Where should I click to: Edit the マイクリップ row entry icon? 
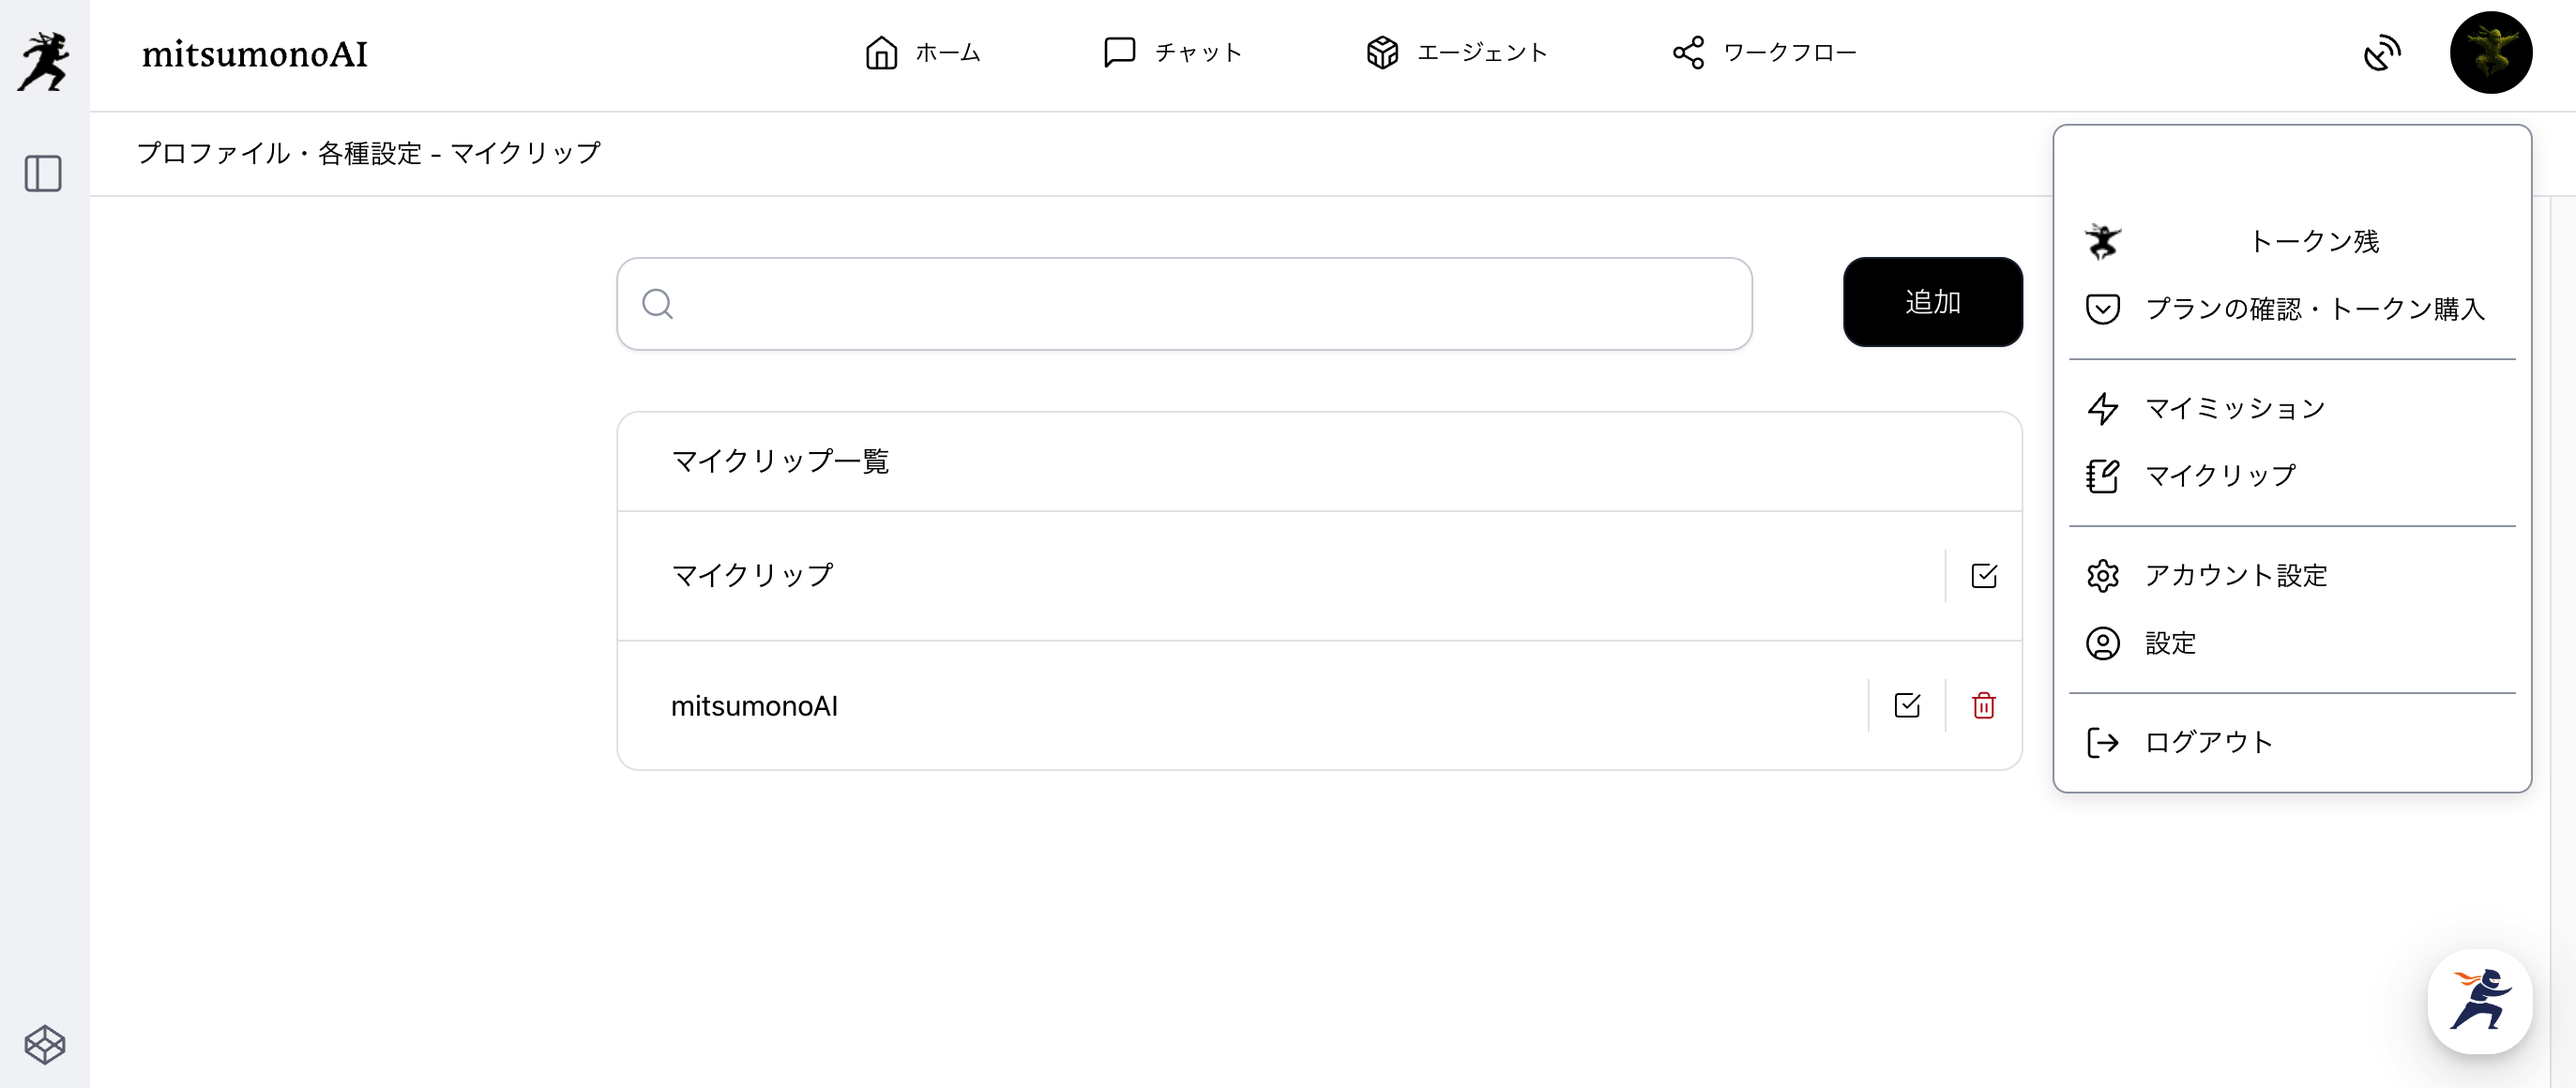(1983, 576)
